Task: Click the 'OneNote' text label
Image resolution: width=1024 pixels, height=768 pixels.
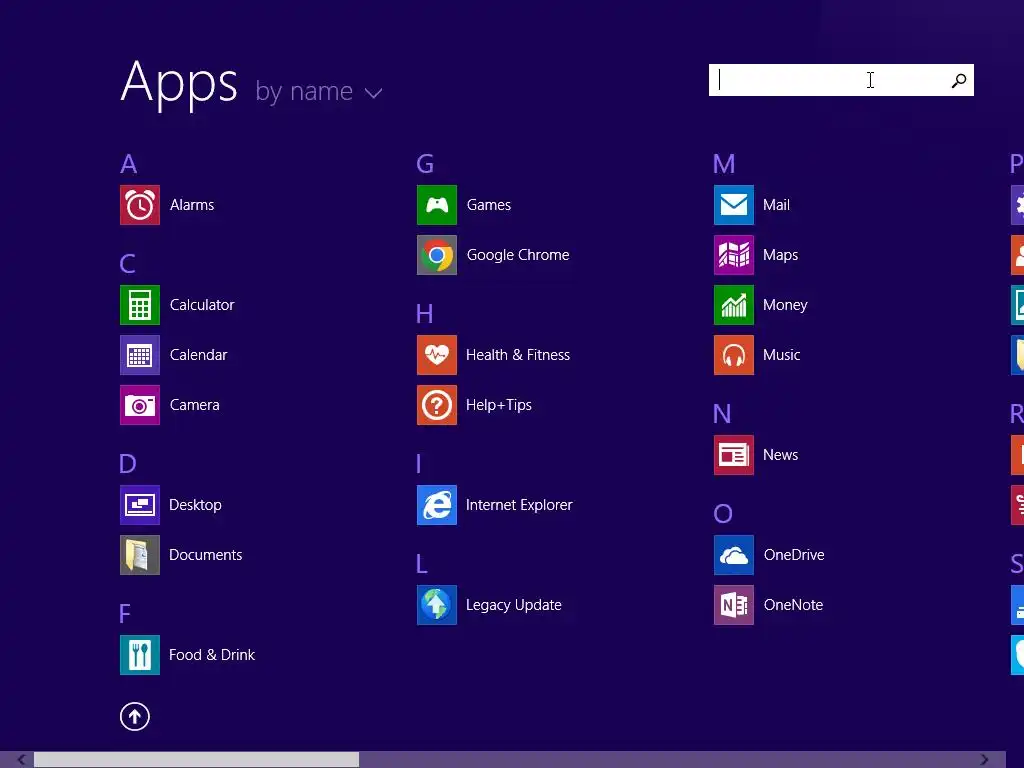Action: pyautogui.click(x=793, y=605)
